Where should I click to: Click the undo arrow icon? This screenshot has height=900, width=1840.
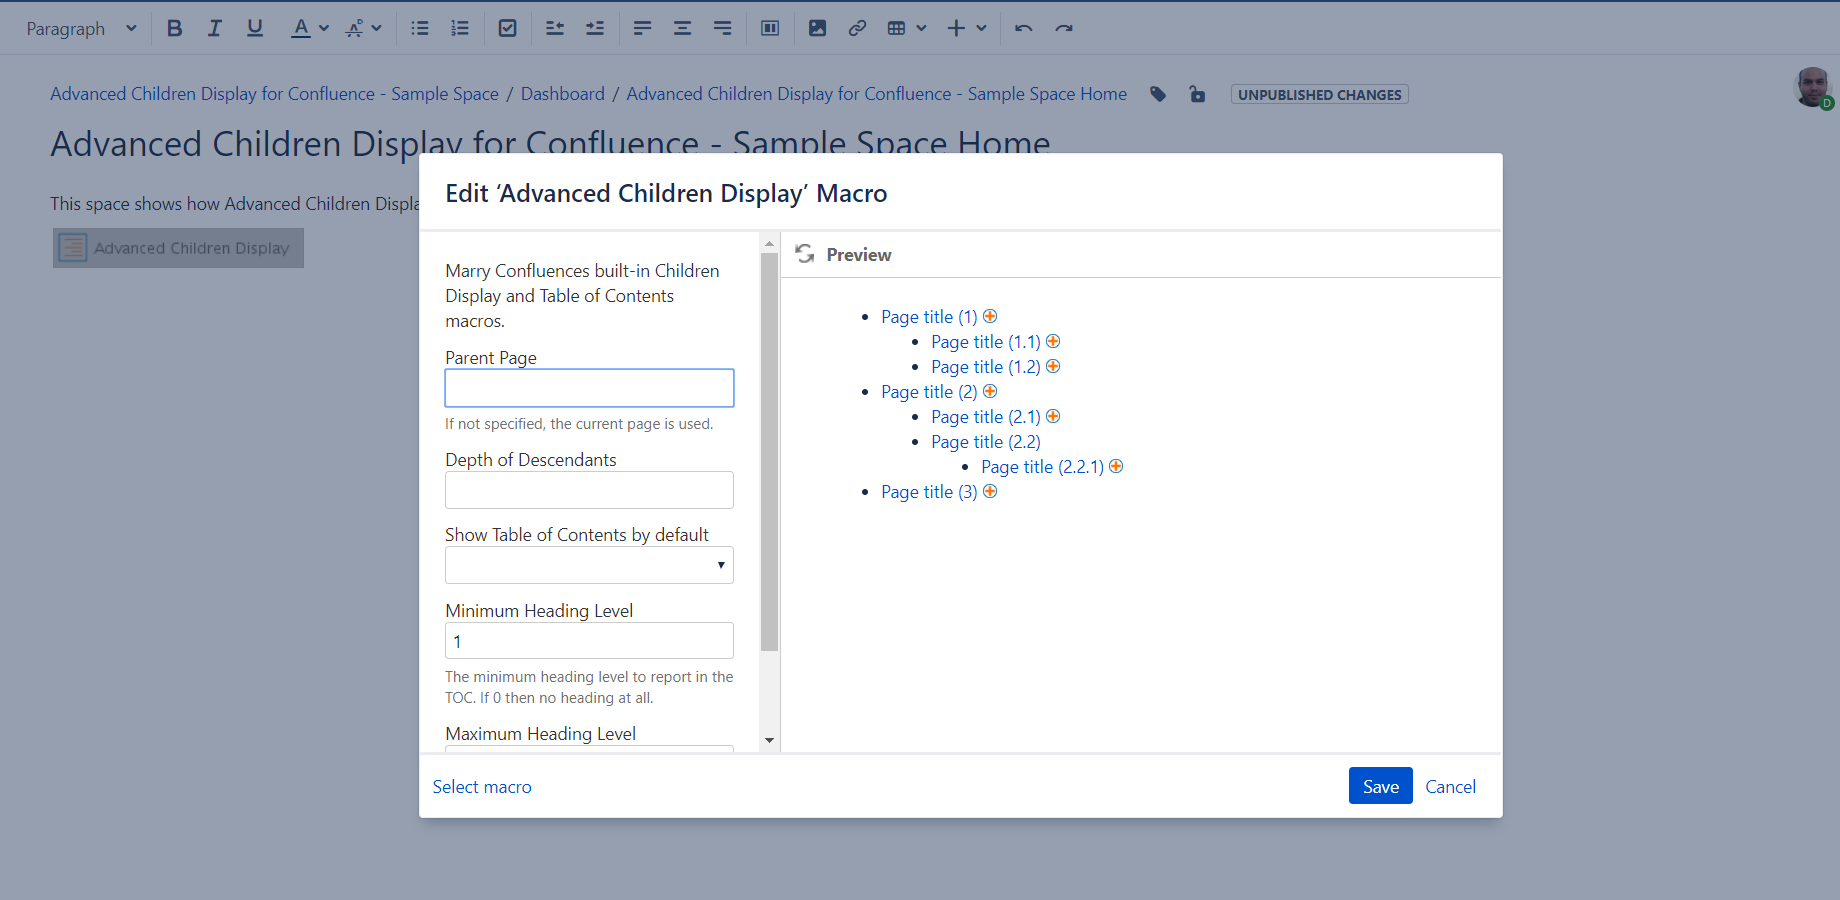(1023, 28)
